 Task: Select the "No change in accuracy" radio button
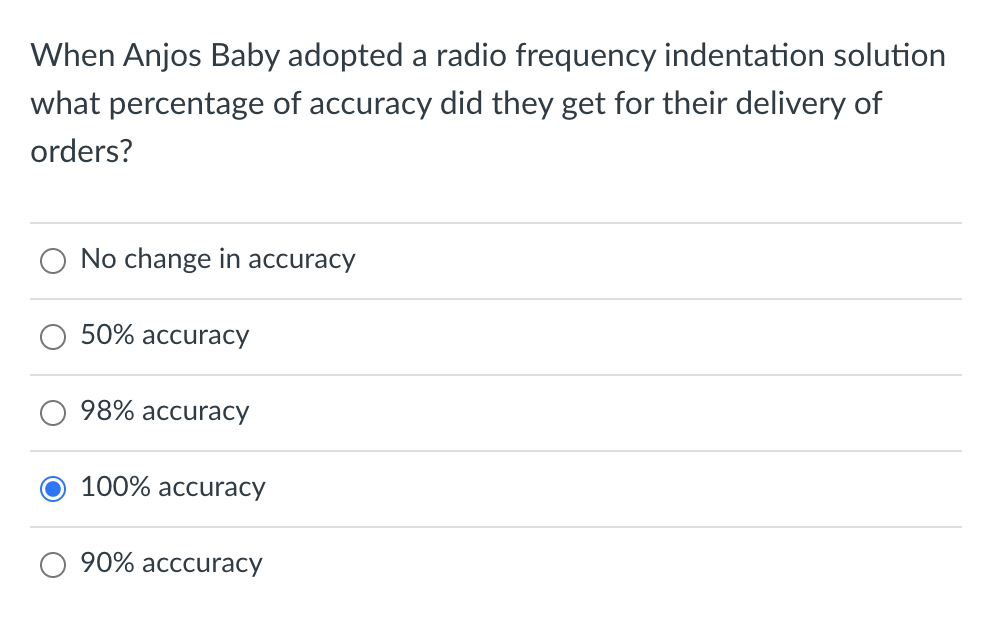pos(53,260)
